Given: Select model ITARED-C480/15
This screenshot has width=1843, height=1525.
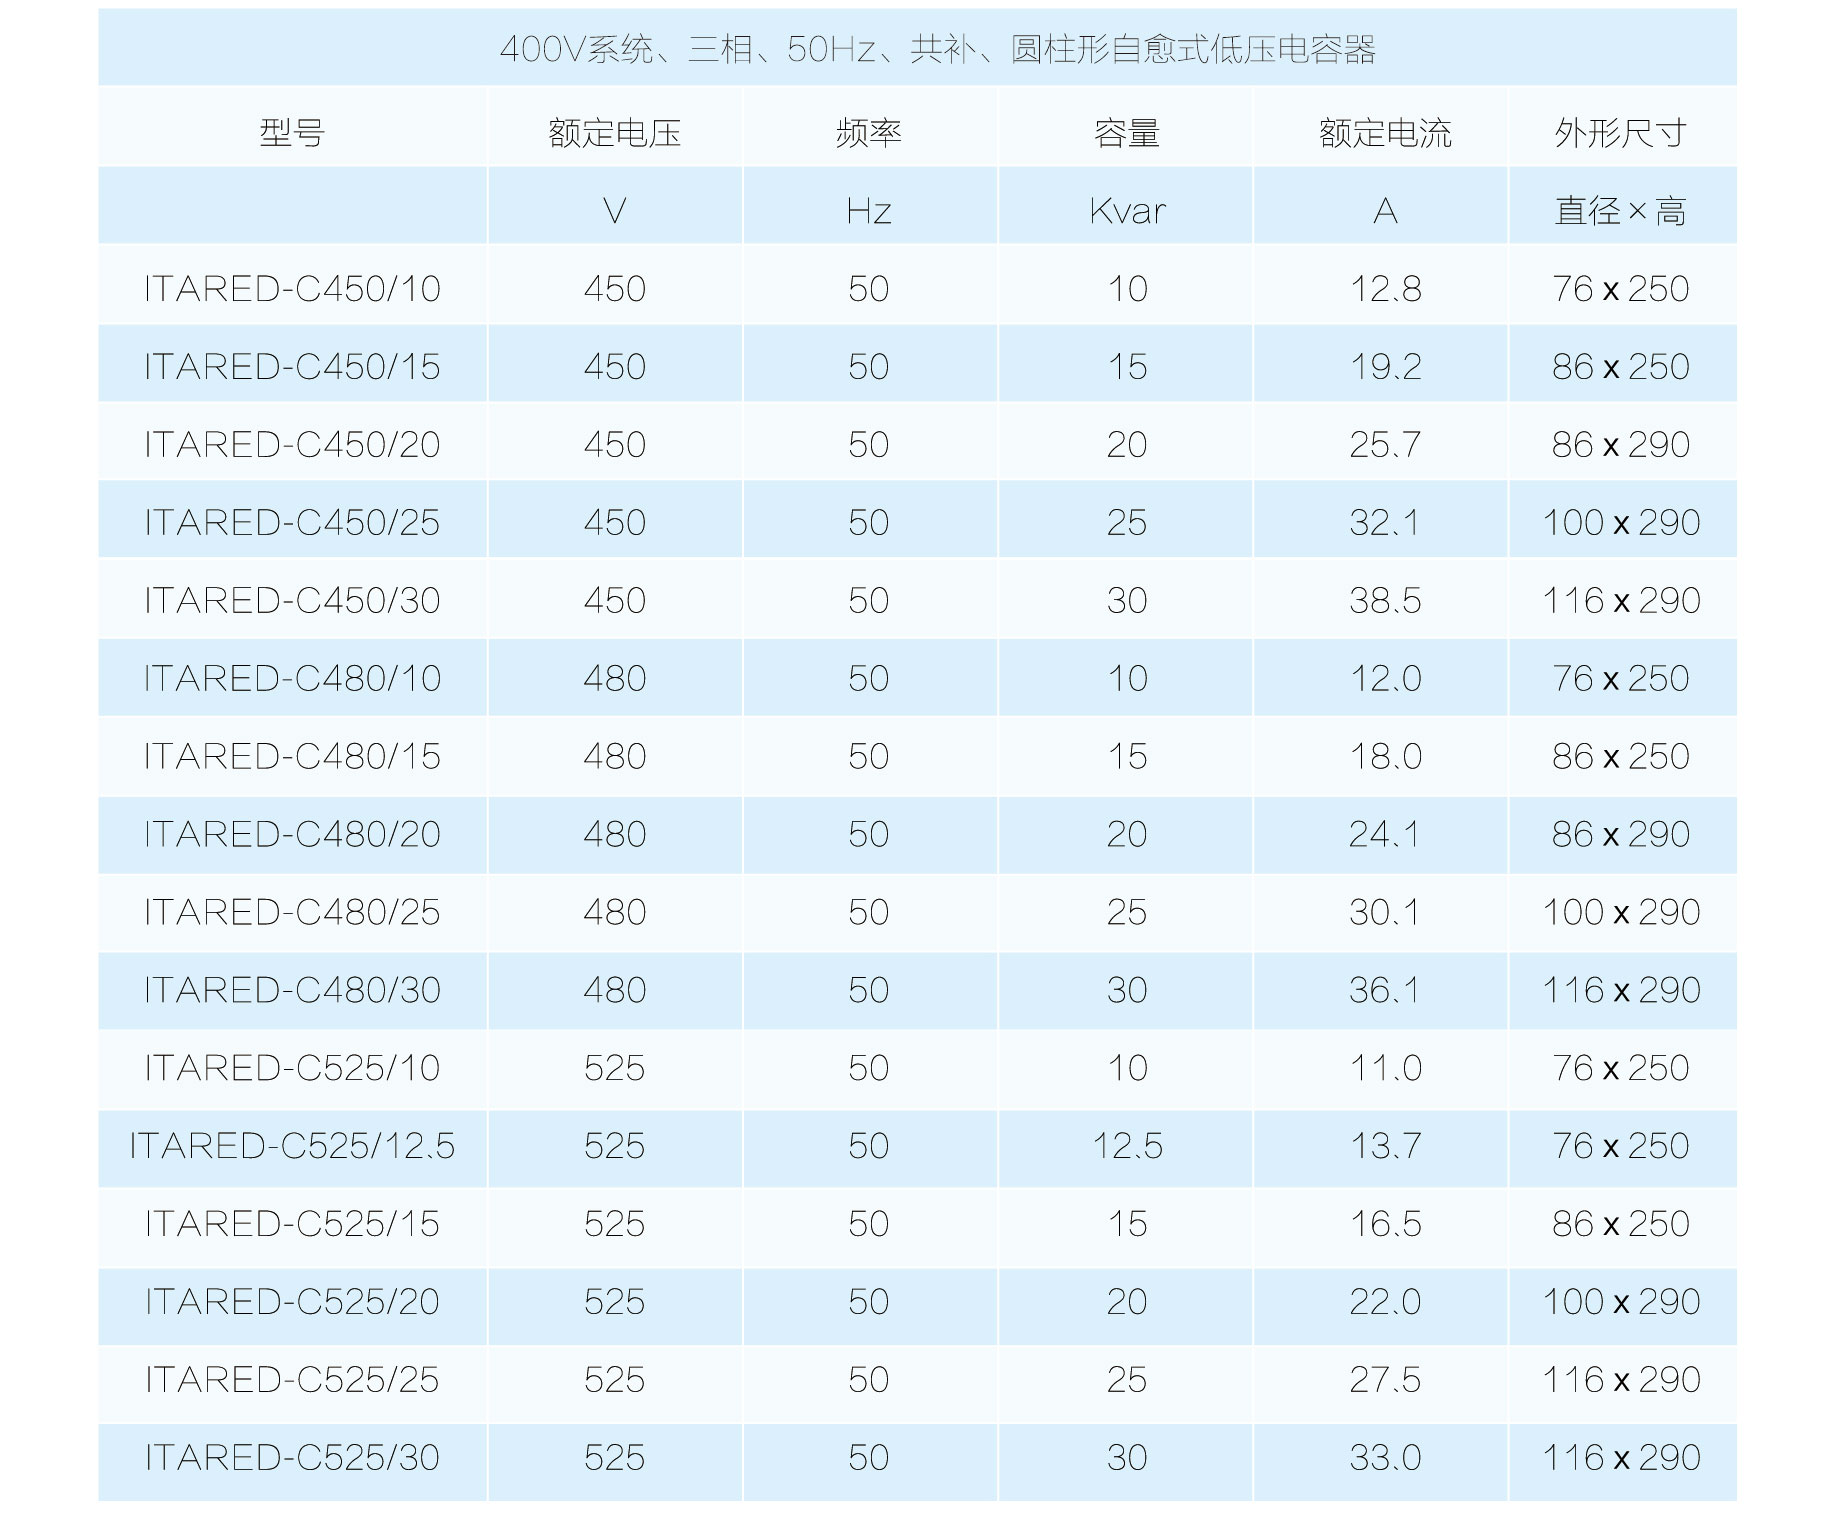Looking at the screenshot, I should (292, 757).
